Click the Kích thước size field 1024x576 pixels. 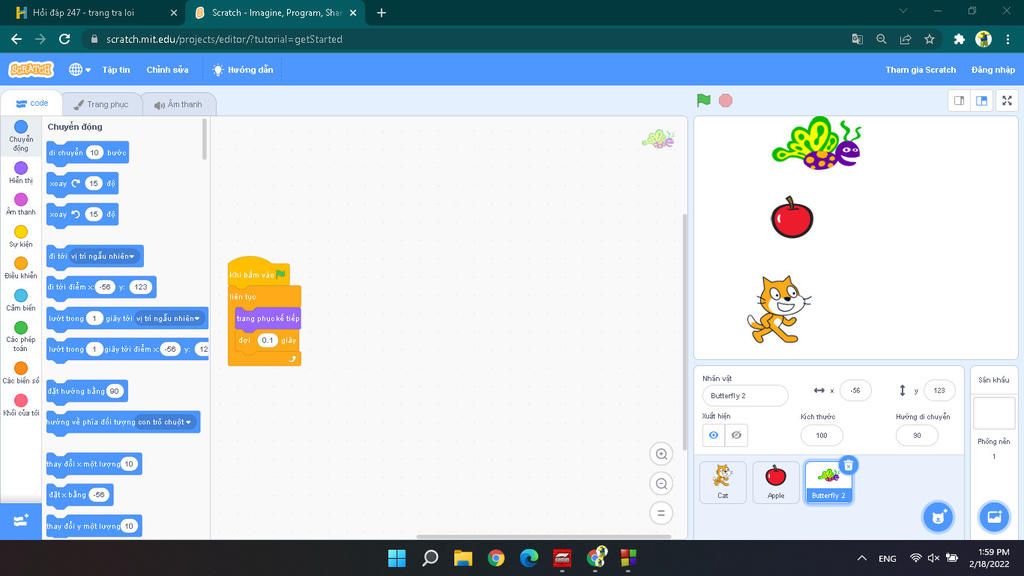point(822,435)
